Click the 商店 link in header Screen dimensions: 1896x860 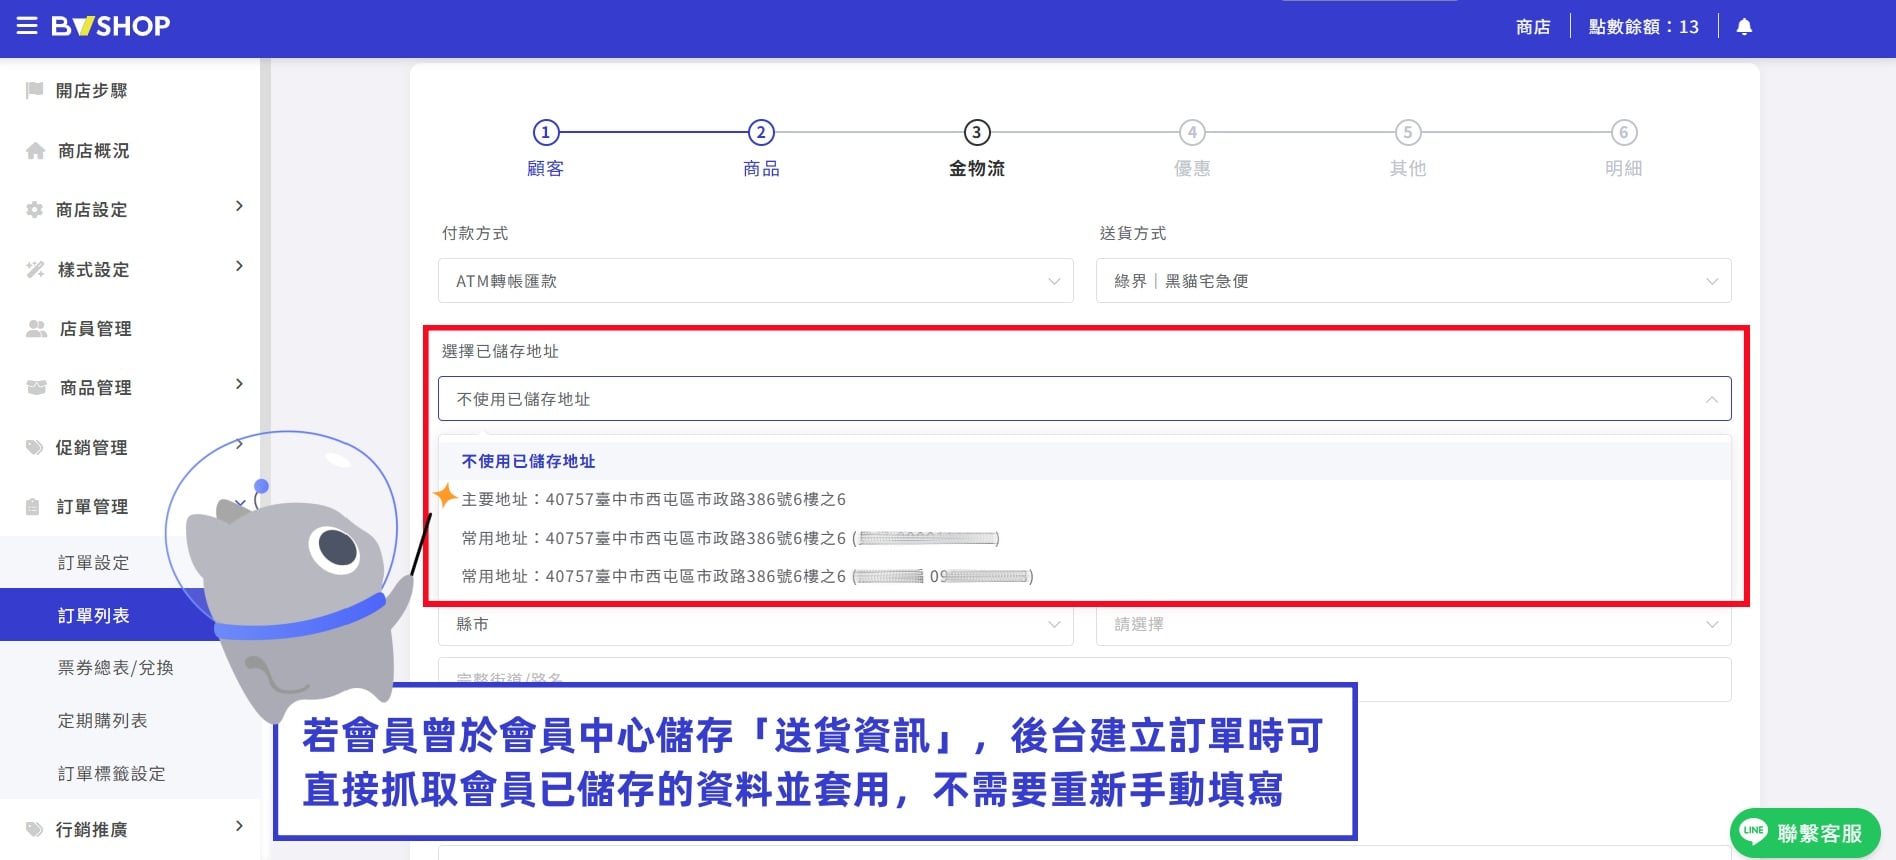tap(1533, 27)
